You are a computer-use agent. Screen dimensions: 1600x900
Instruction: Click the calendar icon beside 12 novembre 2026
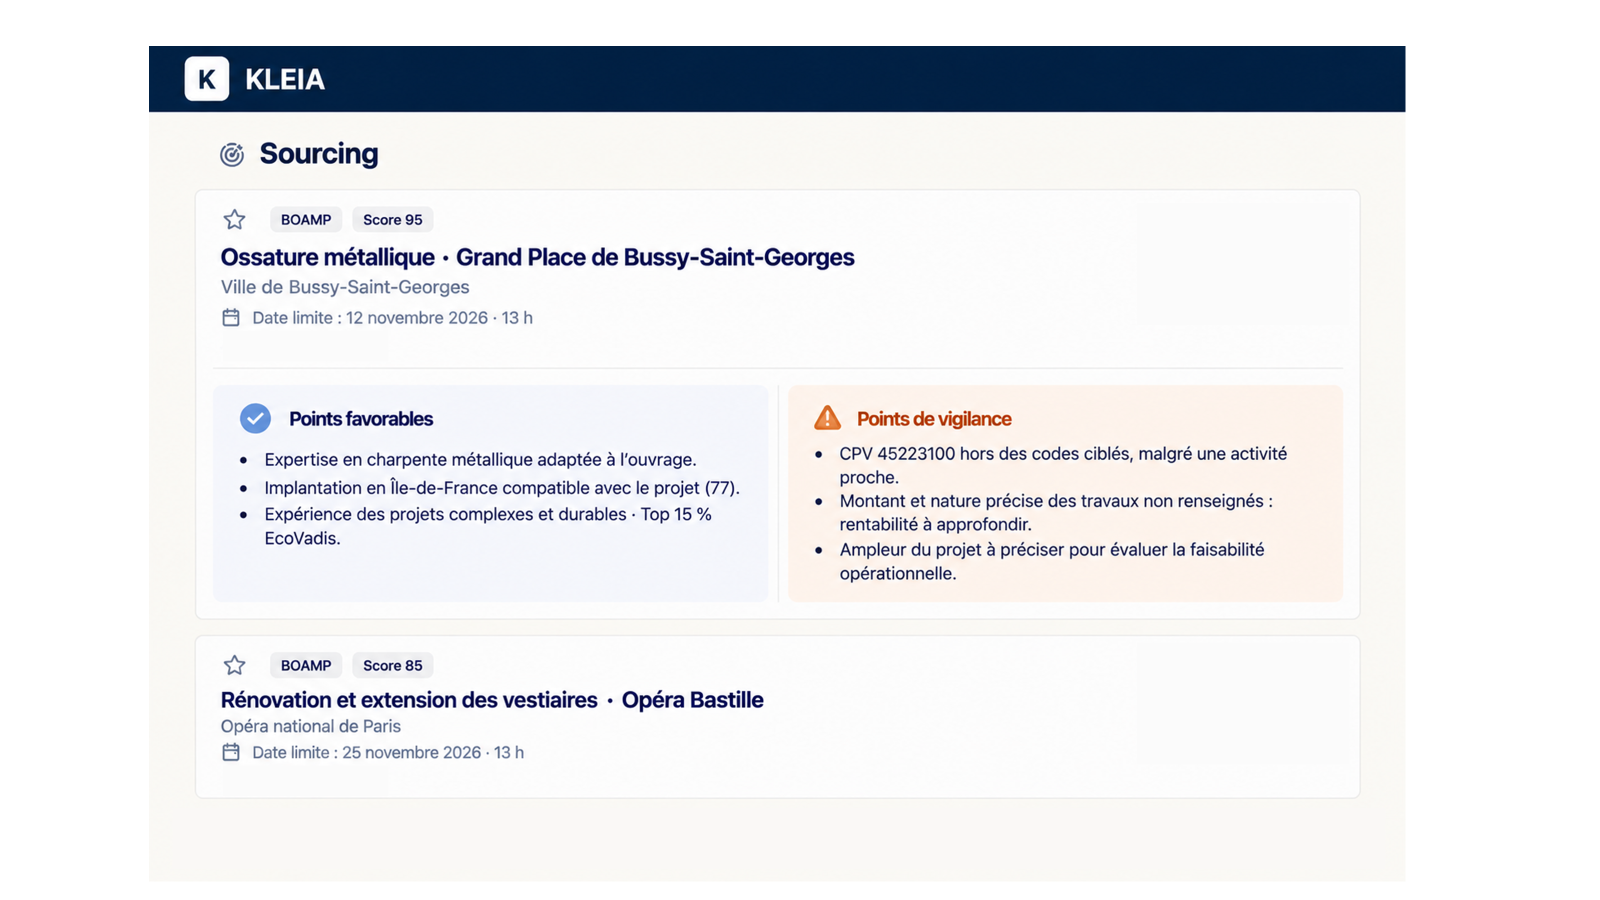point(231,318)
